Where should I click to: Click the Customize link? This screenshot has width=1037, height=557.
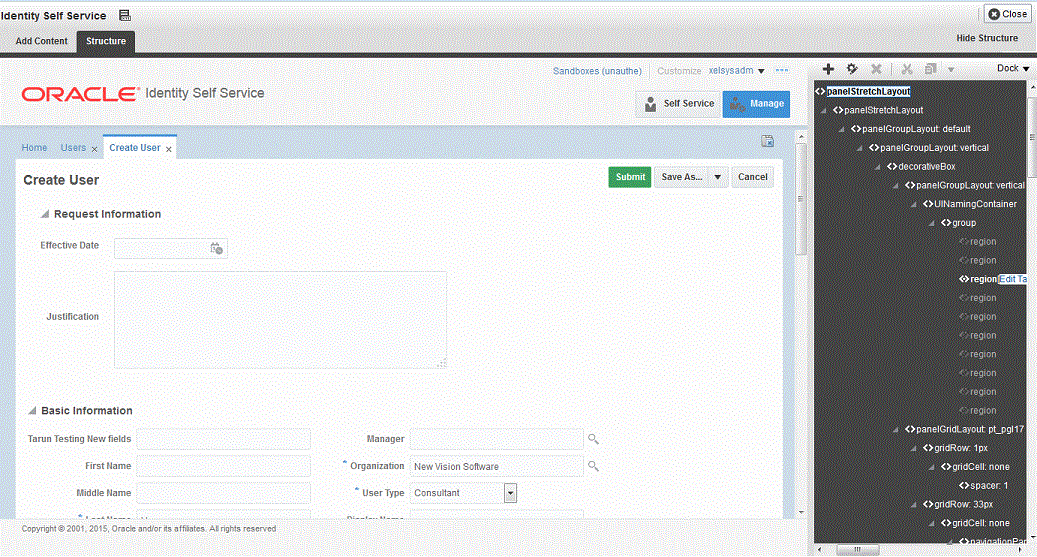679,71
